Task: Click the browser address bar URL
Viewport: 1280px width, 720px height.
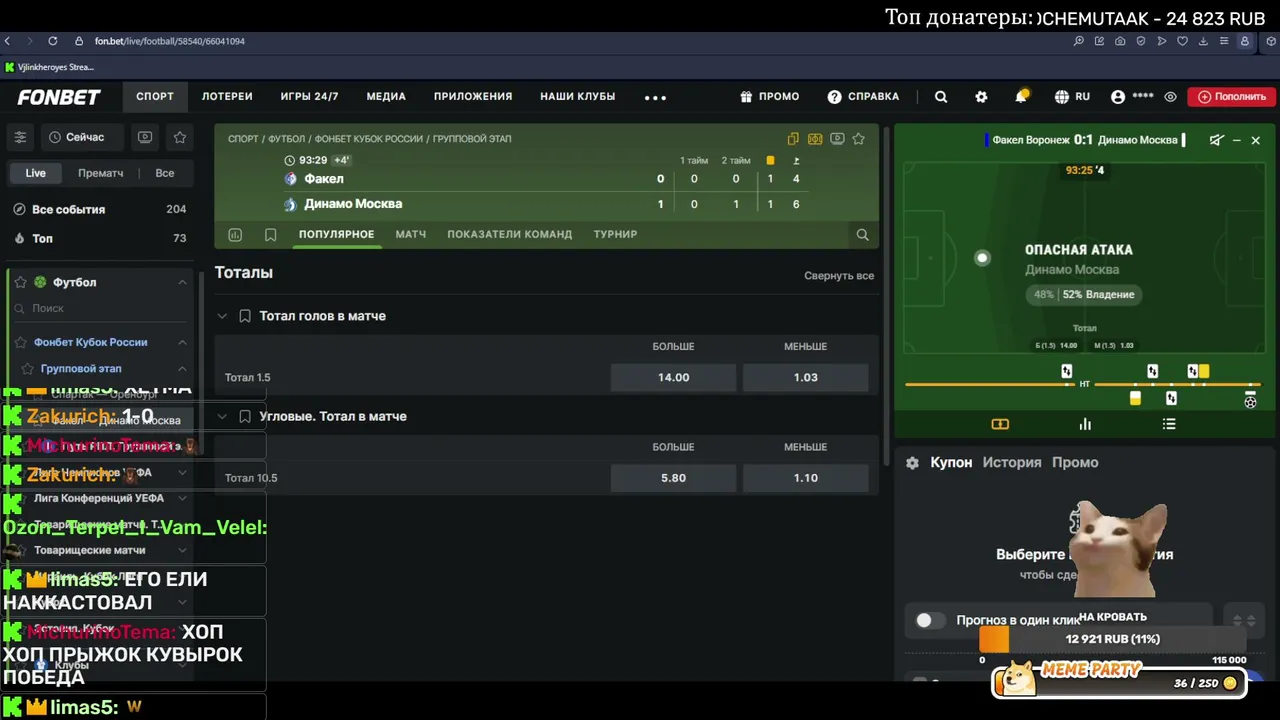Action: (170, 41)
